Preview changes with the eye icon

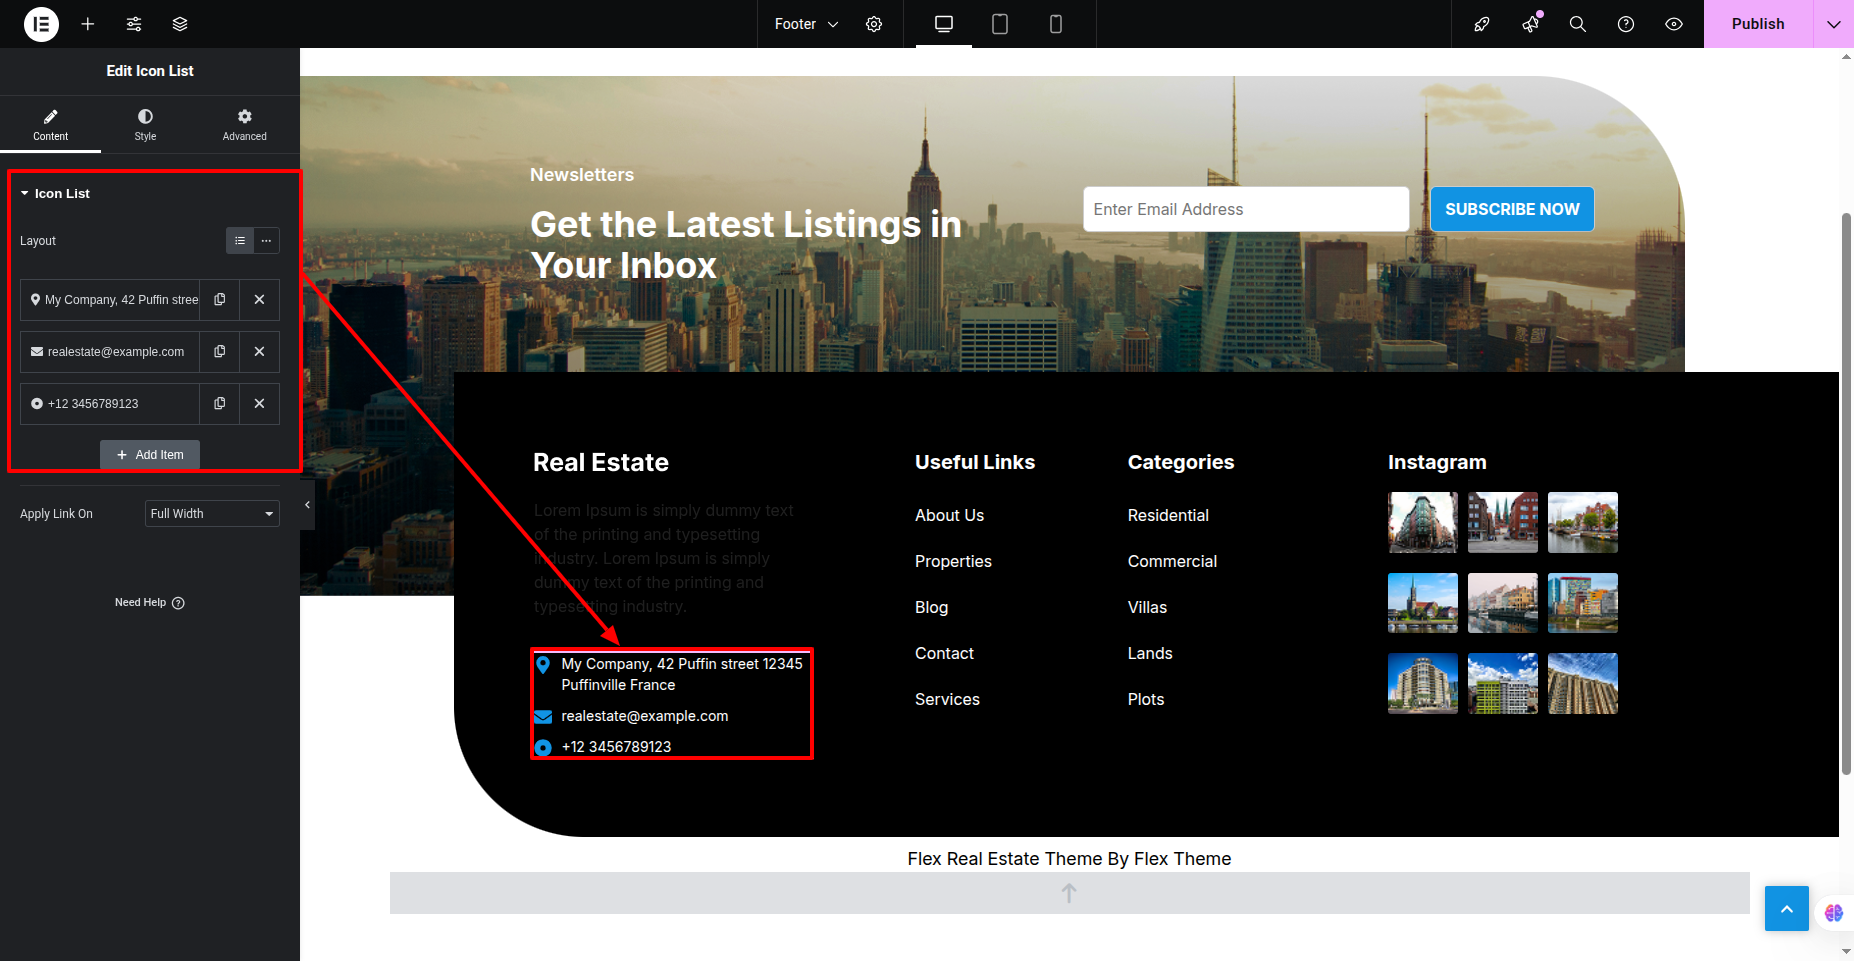(1674, 24)
